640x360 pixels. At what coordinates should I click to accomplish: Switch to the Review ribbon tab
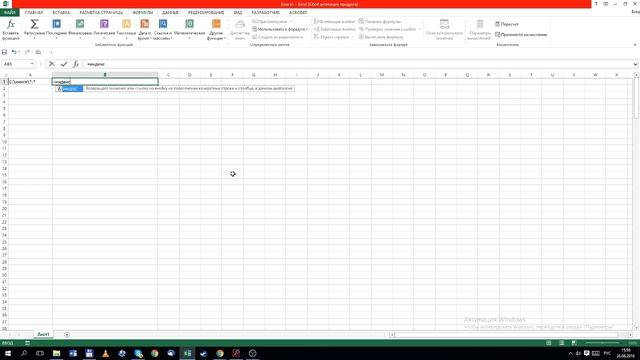coord(206,13)
